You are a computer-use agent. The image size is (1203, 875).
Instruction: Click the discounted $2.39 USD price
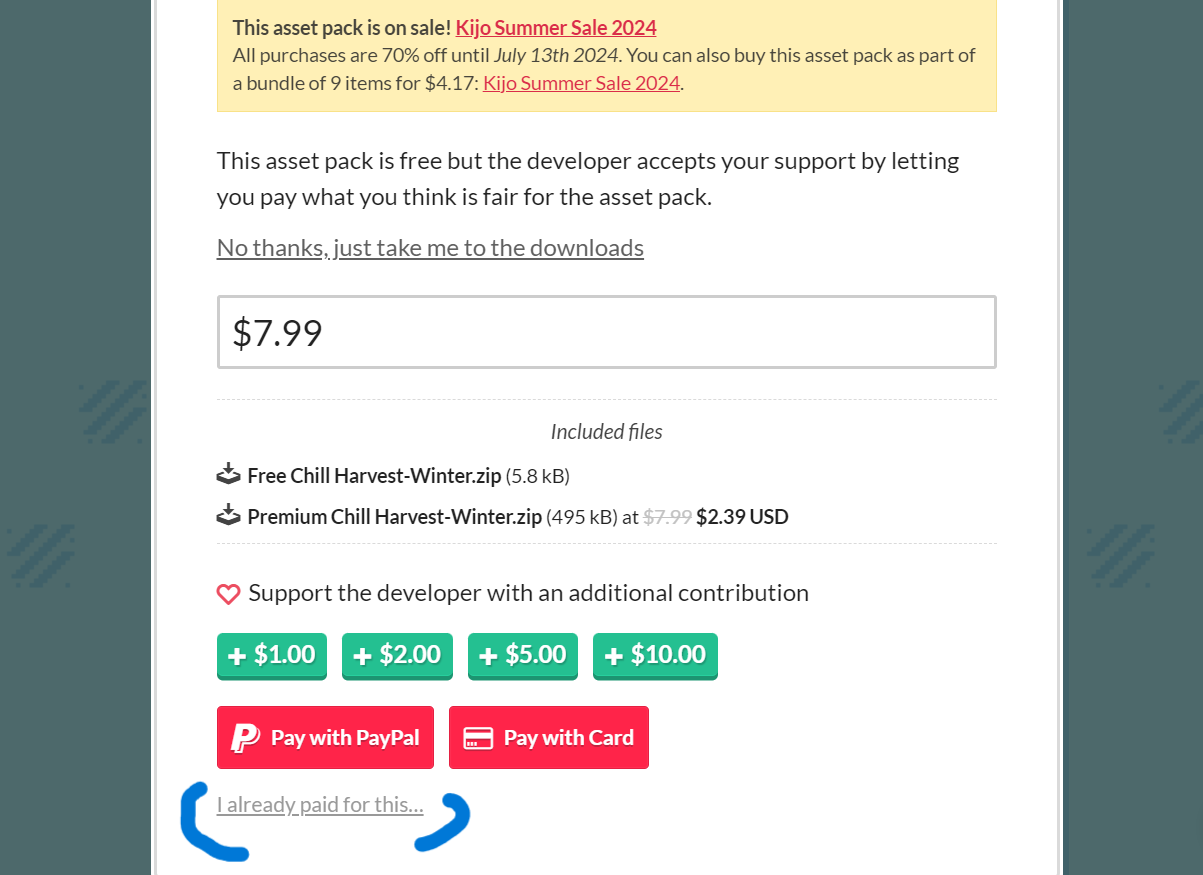(742, 517)
